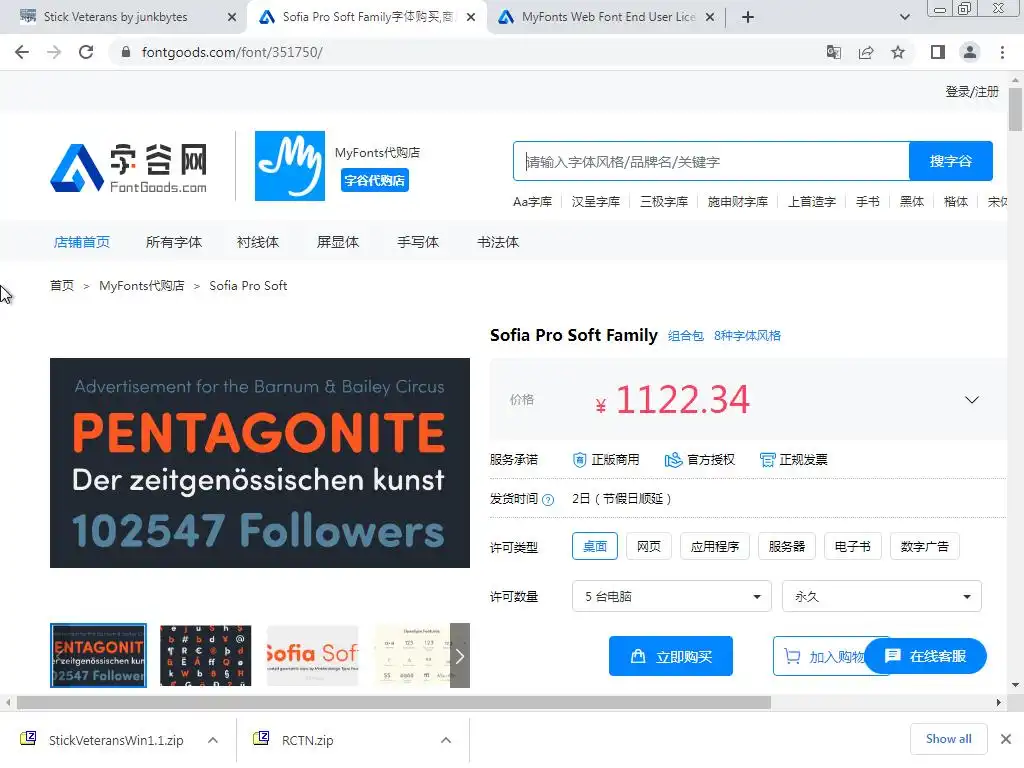Select 数字广告 license type
Viewport: 1024px width, 768px height.
(x=925, y=546)
